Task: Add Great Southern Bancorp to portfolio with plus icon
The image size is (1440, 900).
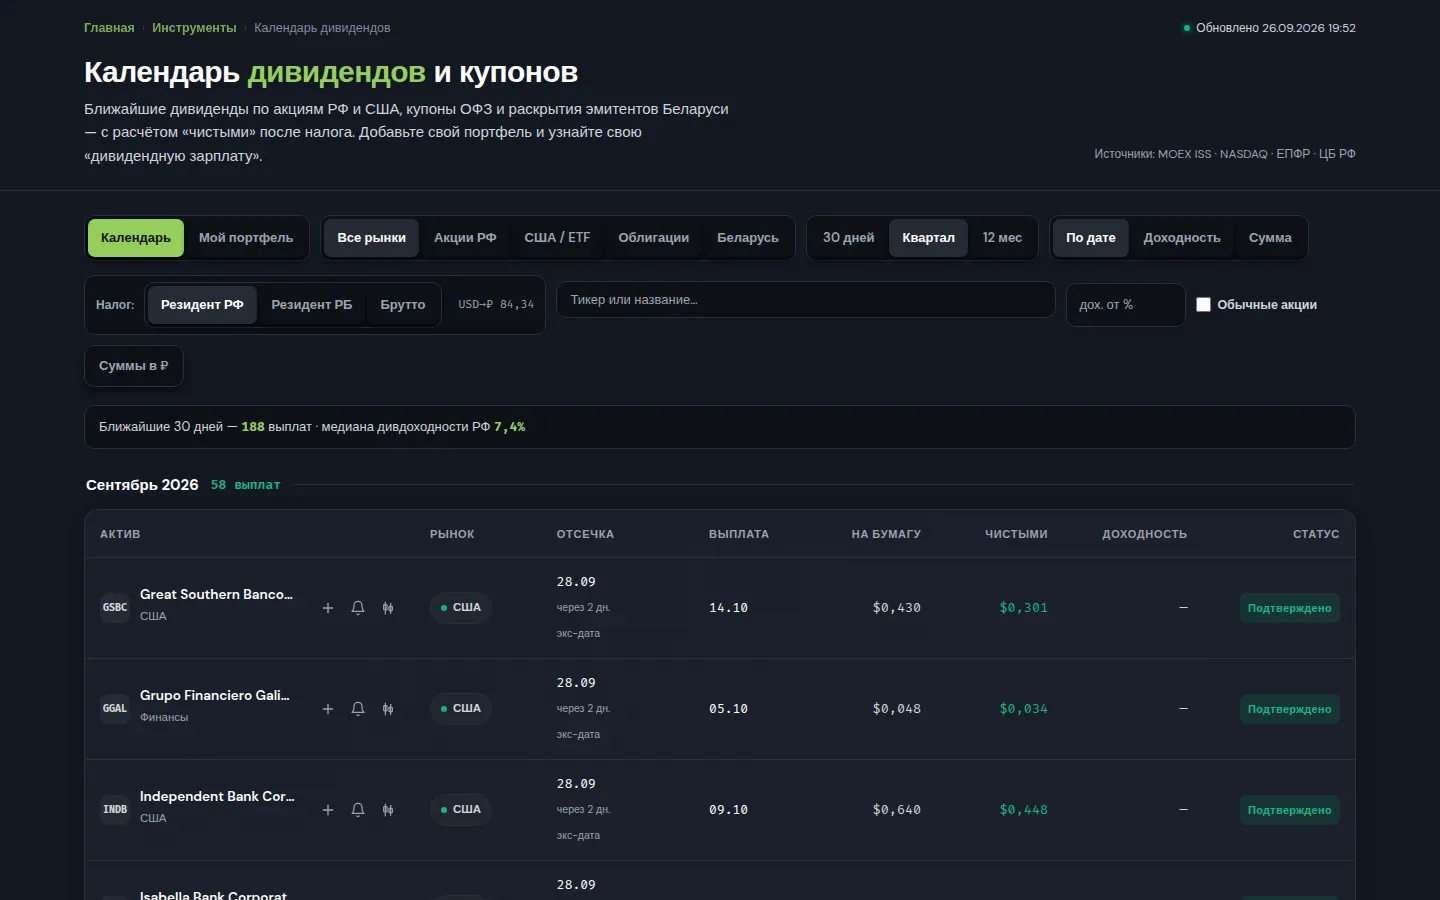Action: point(328,608)
